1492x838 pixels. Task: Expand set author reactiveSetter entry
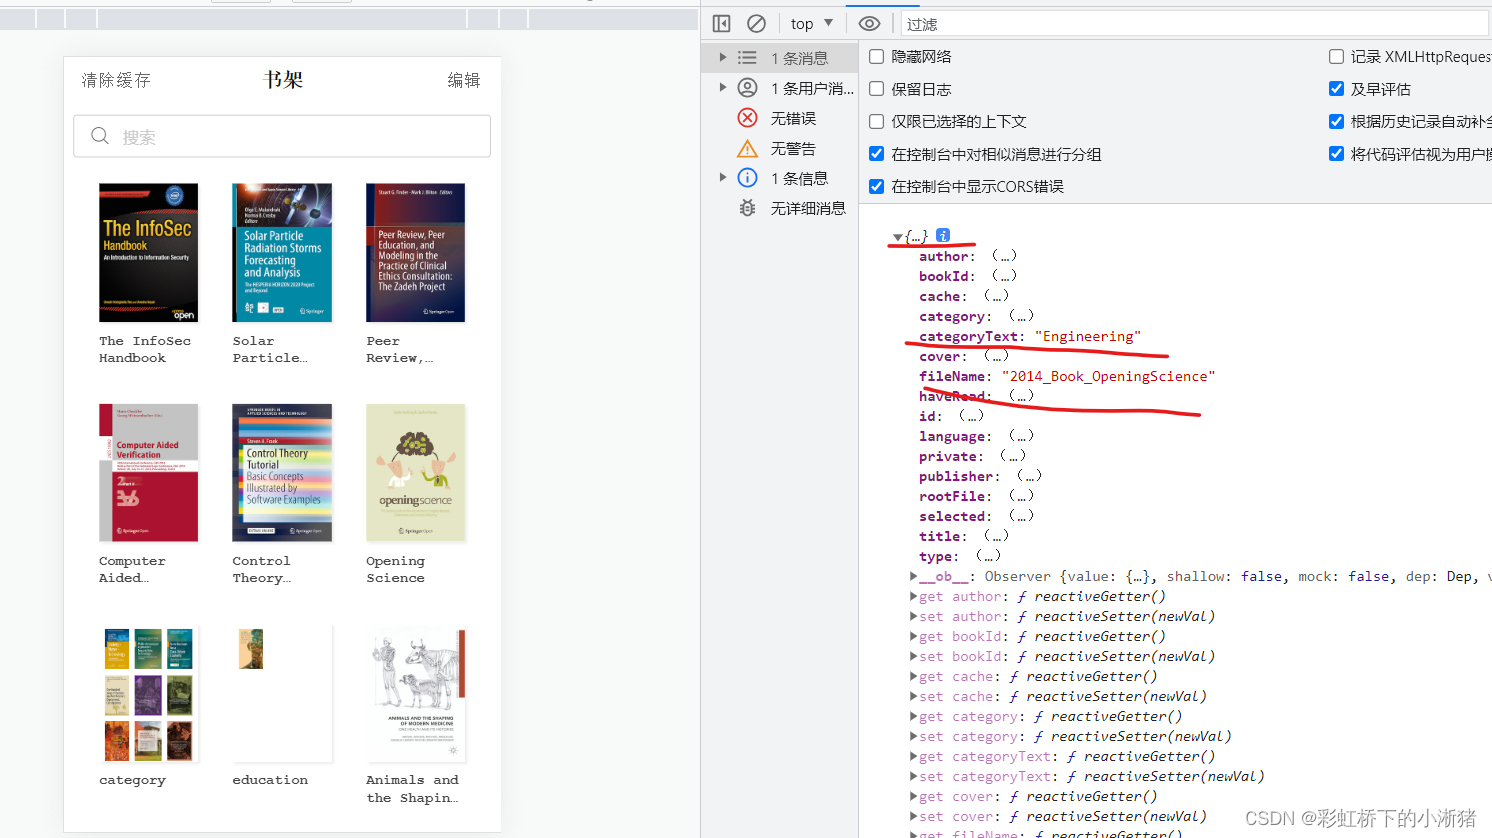tap(913, 616)
